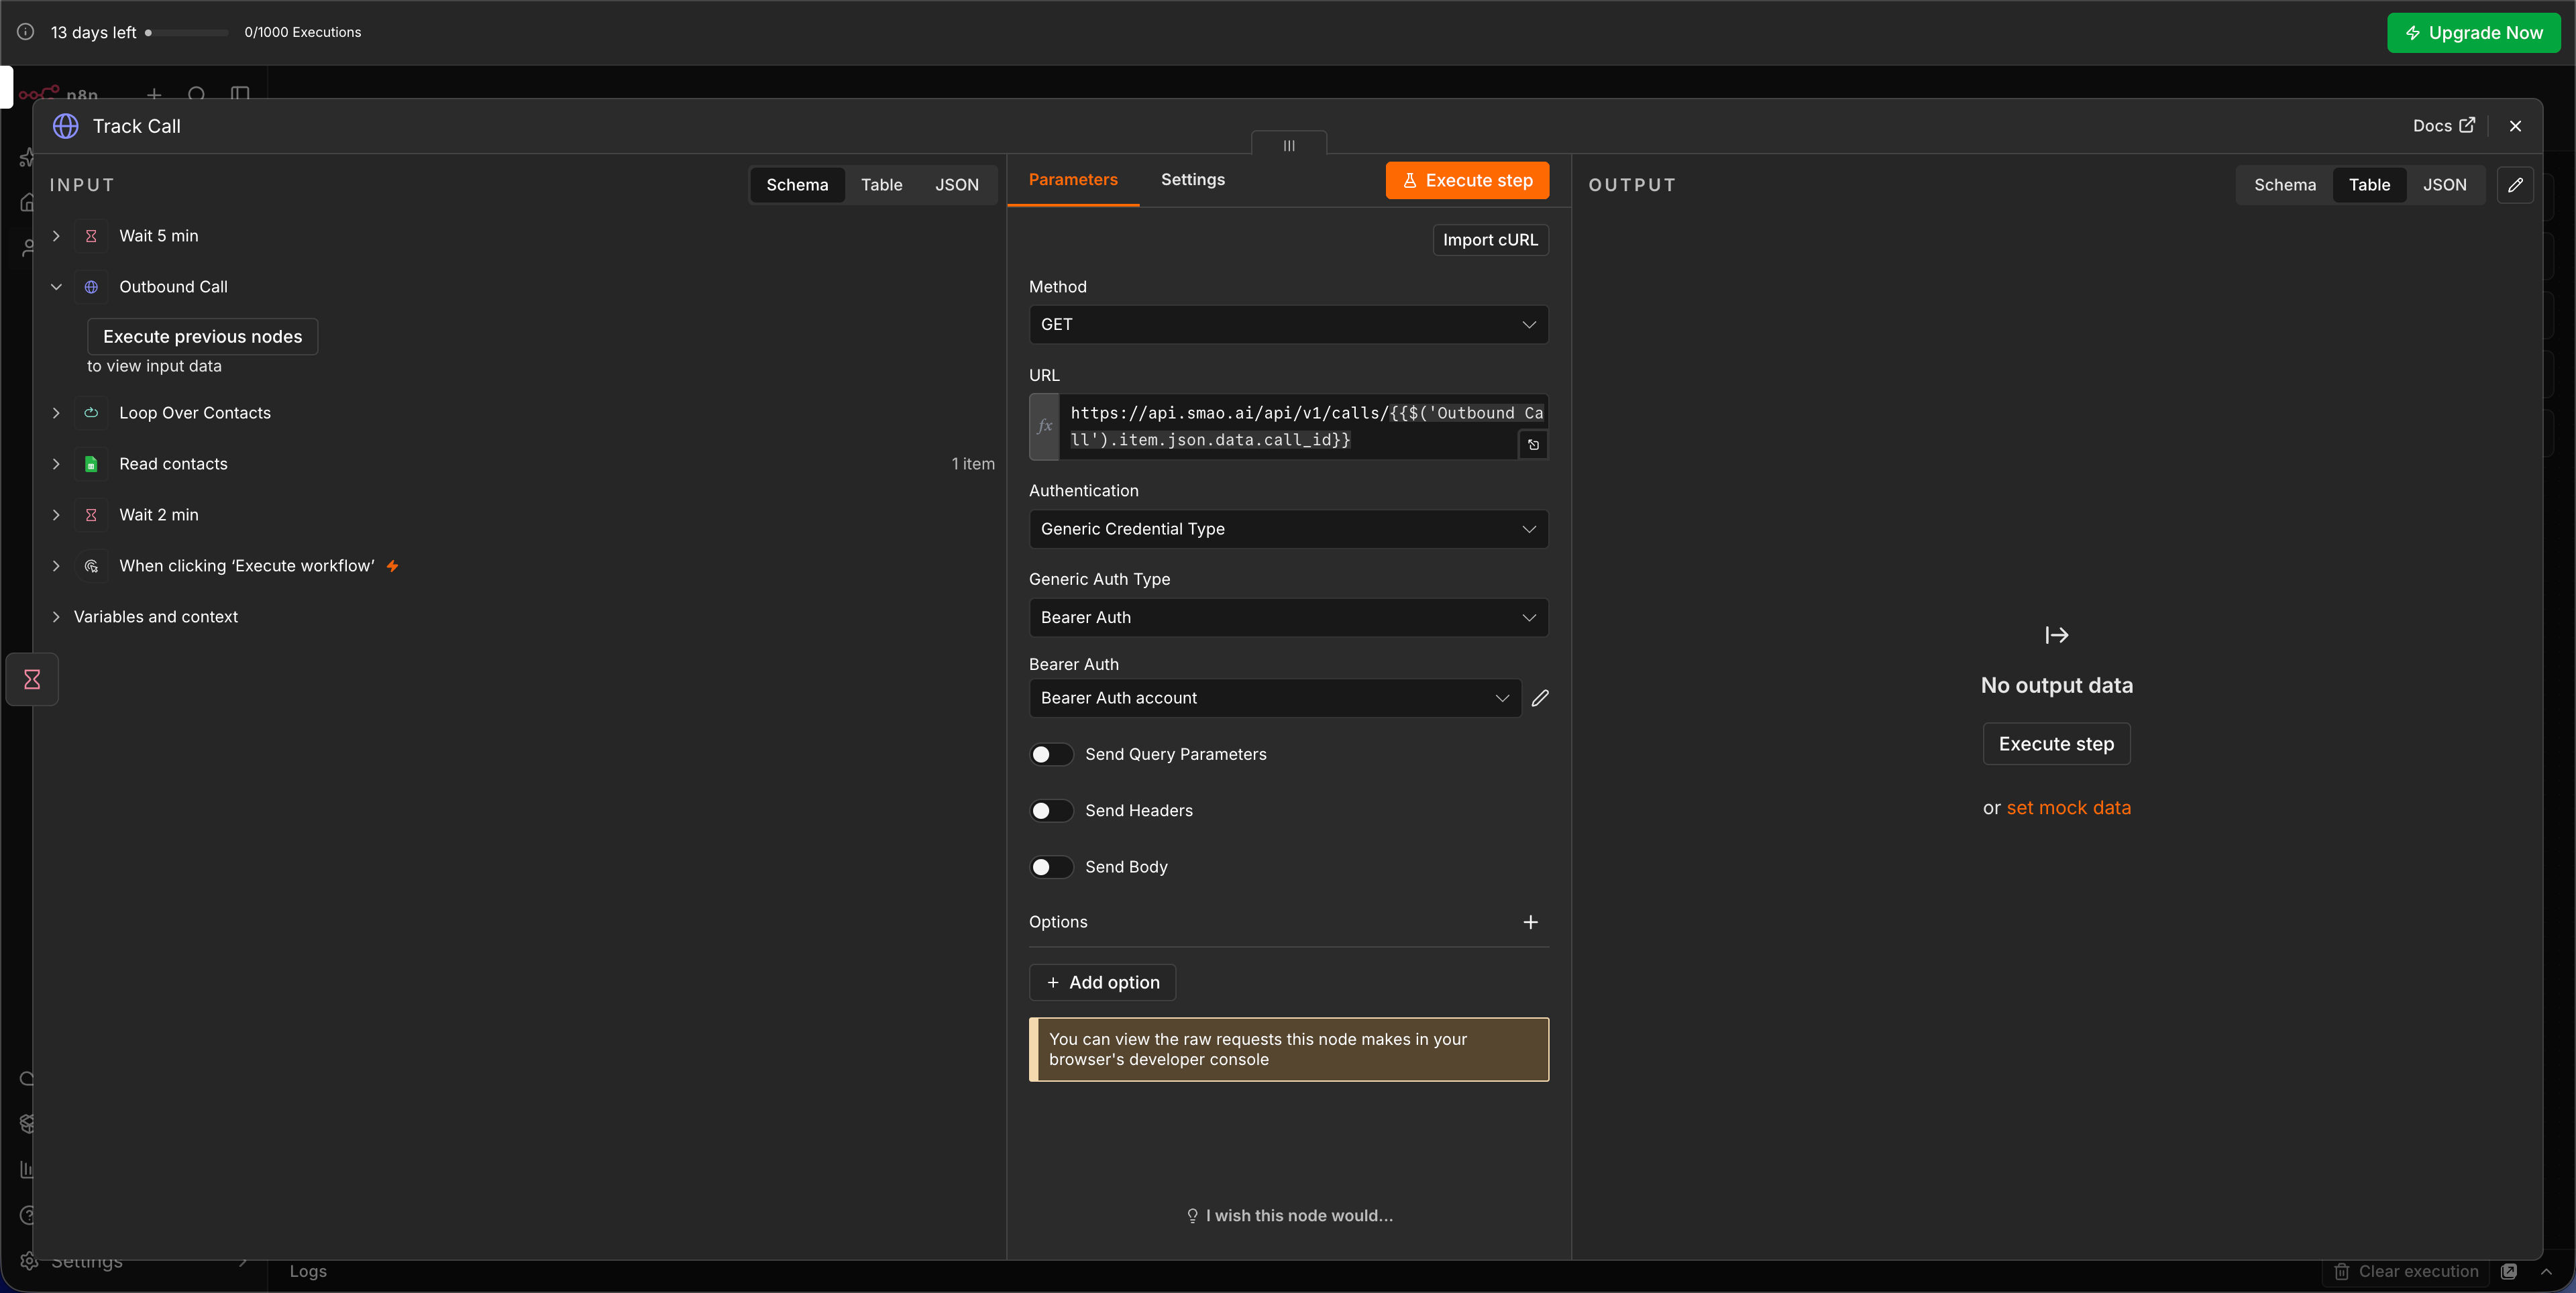Expand the Wait 5 min input node
The width and height of the screenshot is (2576, 1293).
click(x=56, y=236)
